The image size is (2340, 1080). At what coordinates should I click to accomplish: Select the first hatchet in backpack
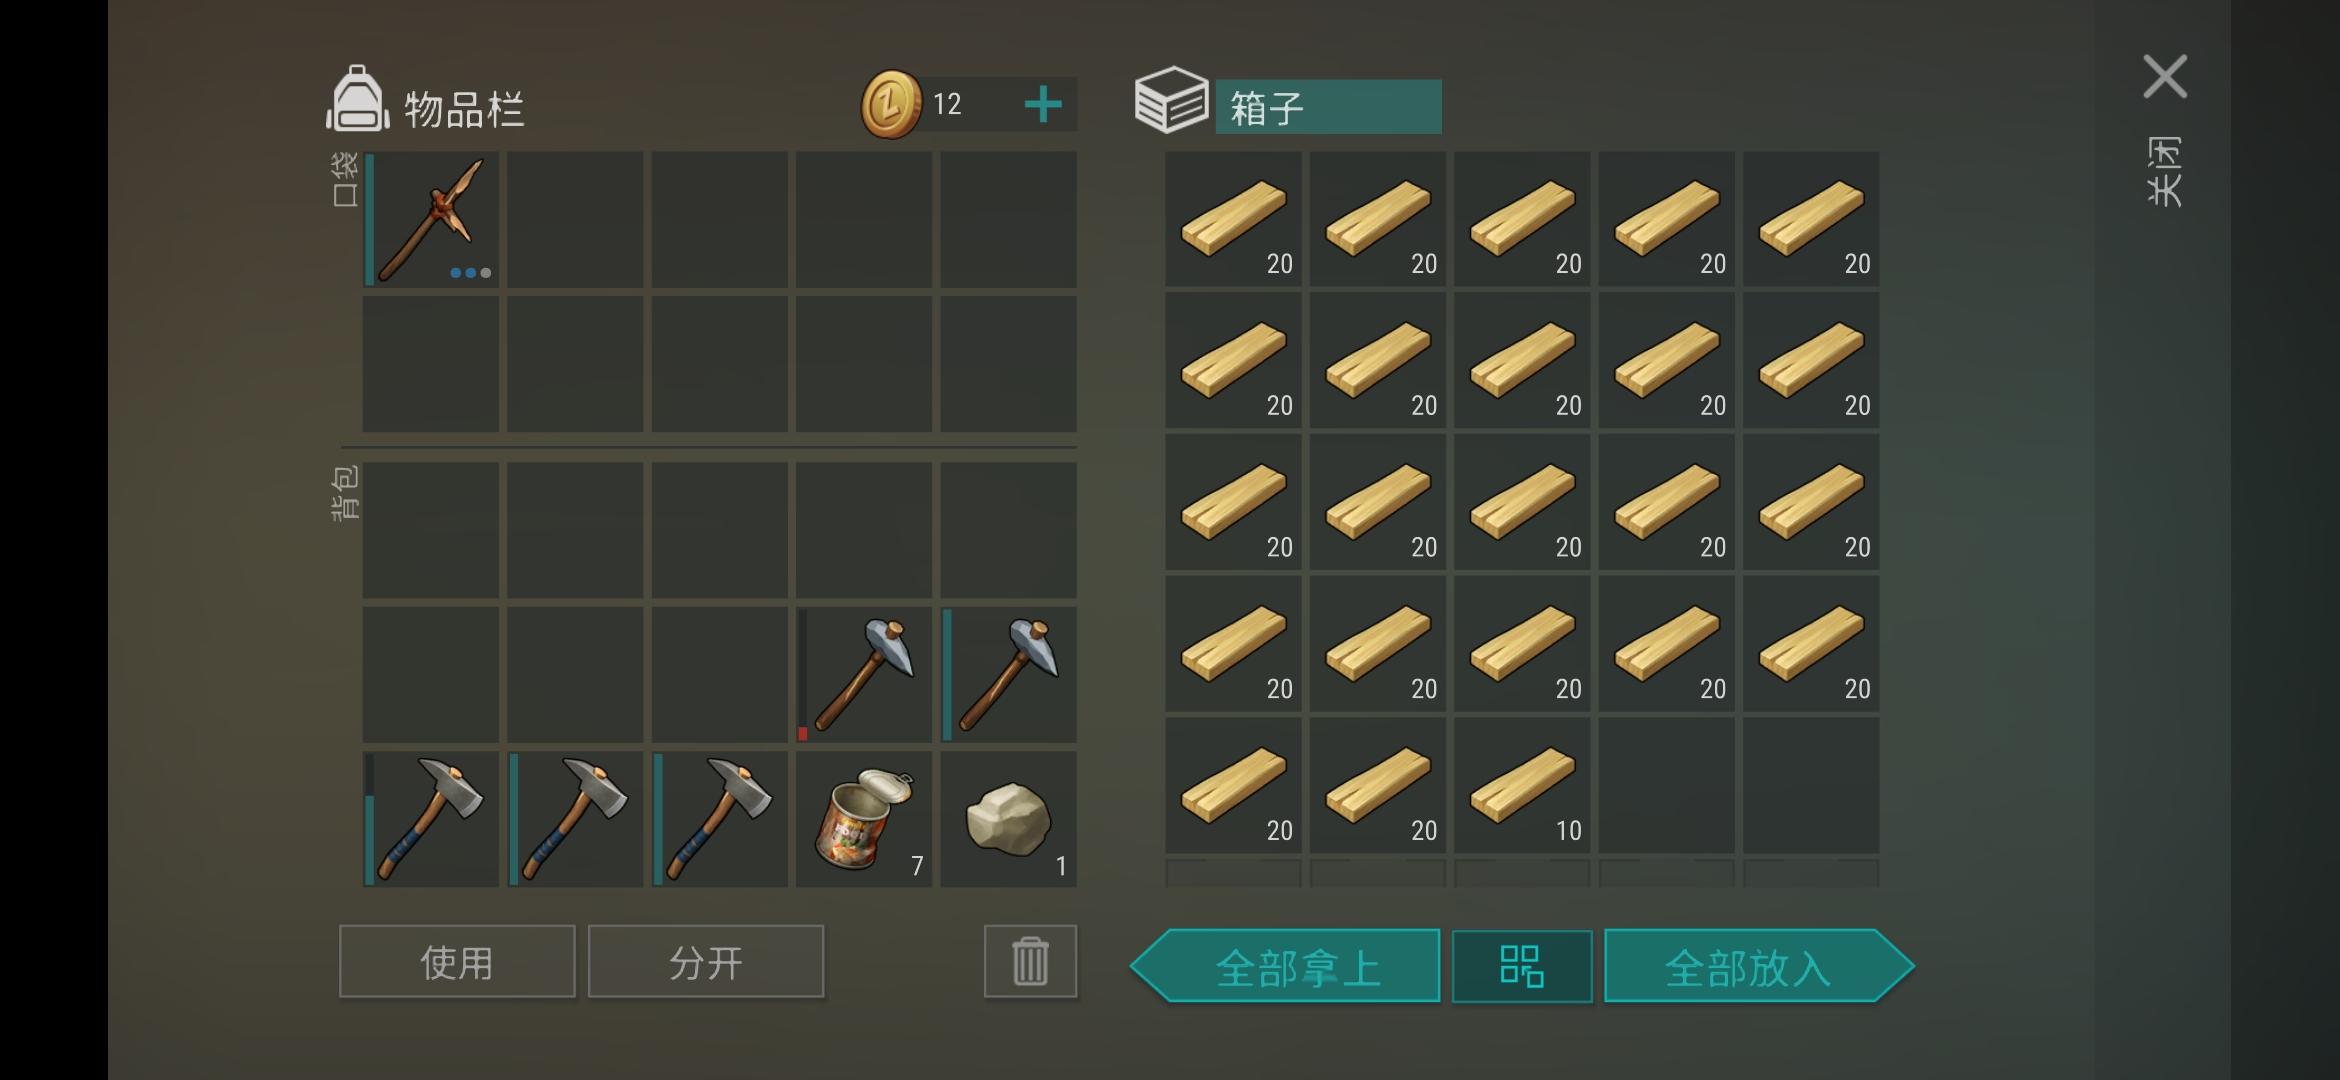(x=431, y=819)
